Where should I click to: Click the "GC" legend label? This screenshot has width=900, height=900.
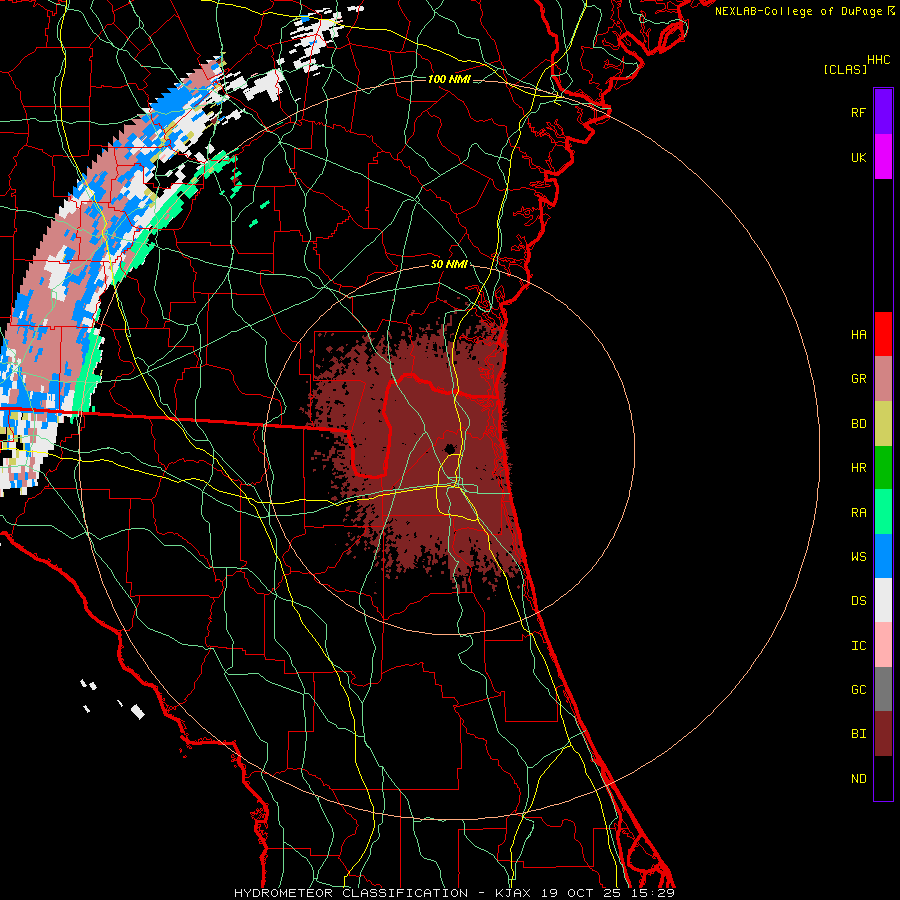pos(858,690)
